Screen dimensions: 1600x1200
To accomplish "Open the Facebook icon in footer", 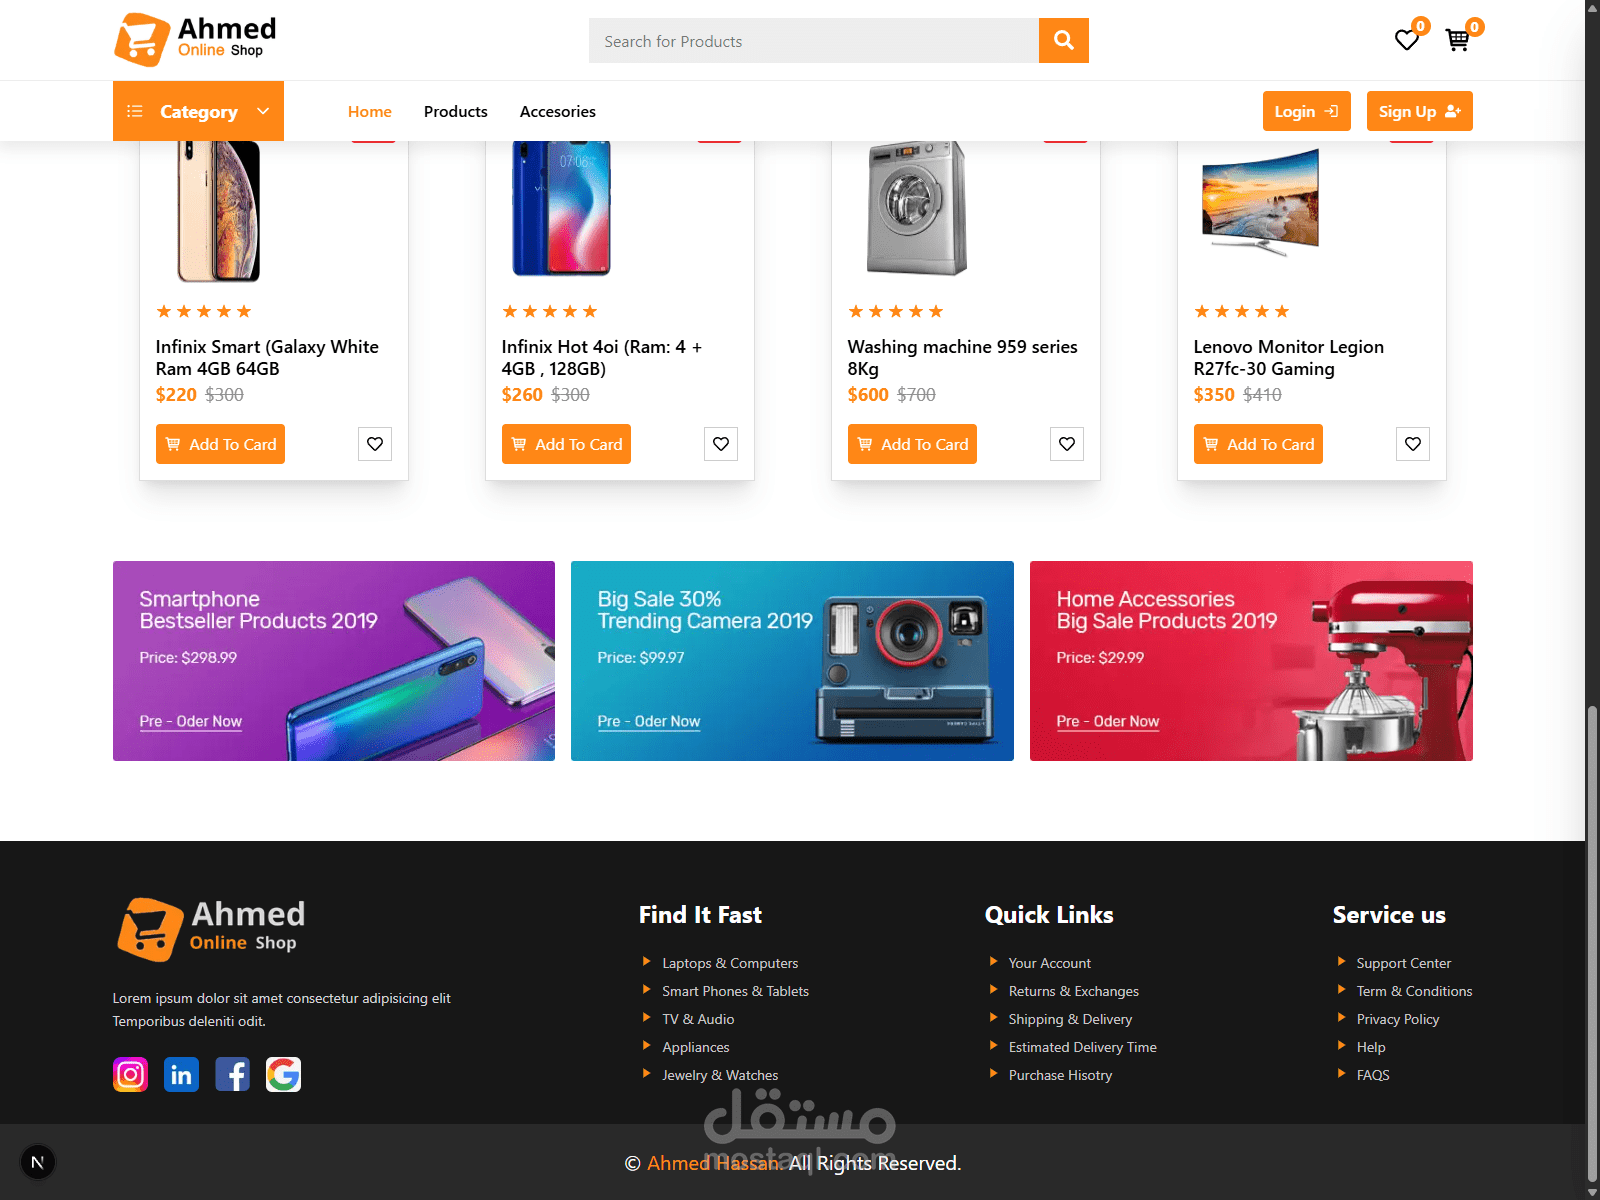I will 232,1075.
